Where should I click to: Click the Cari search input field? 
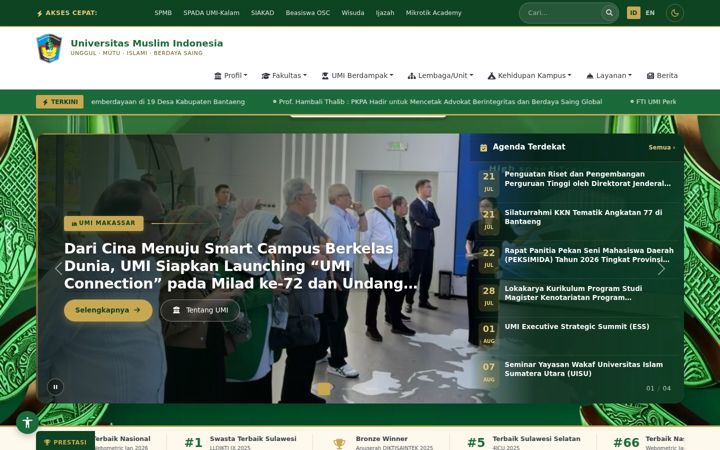(562, 13)
